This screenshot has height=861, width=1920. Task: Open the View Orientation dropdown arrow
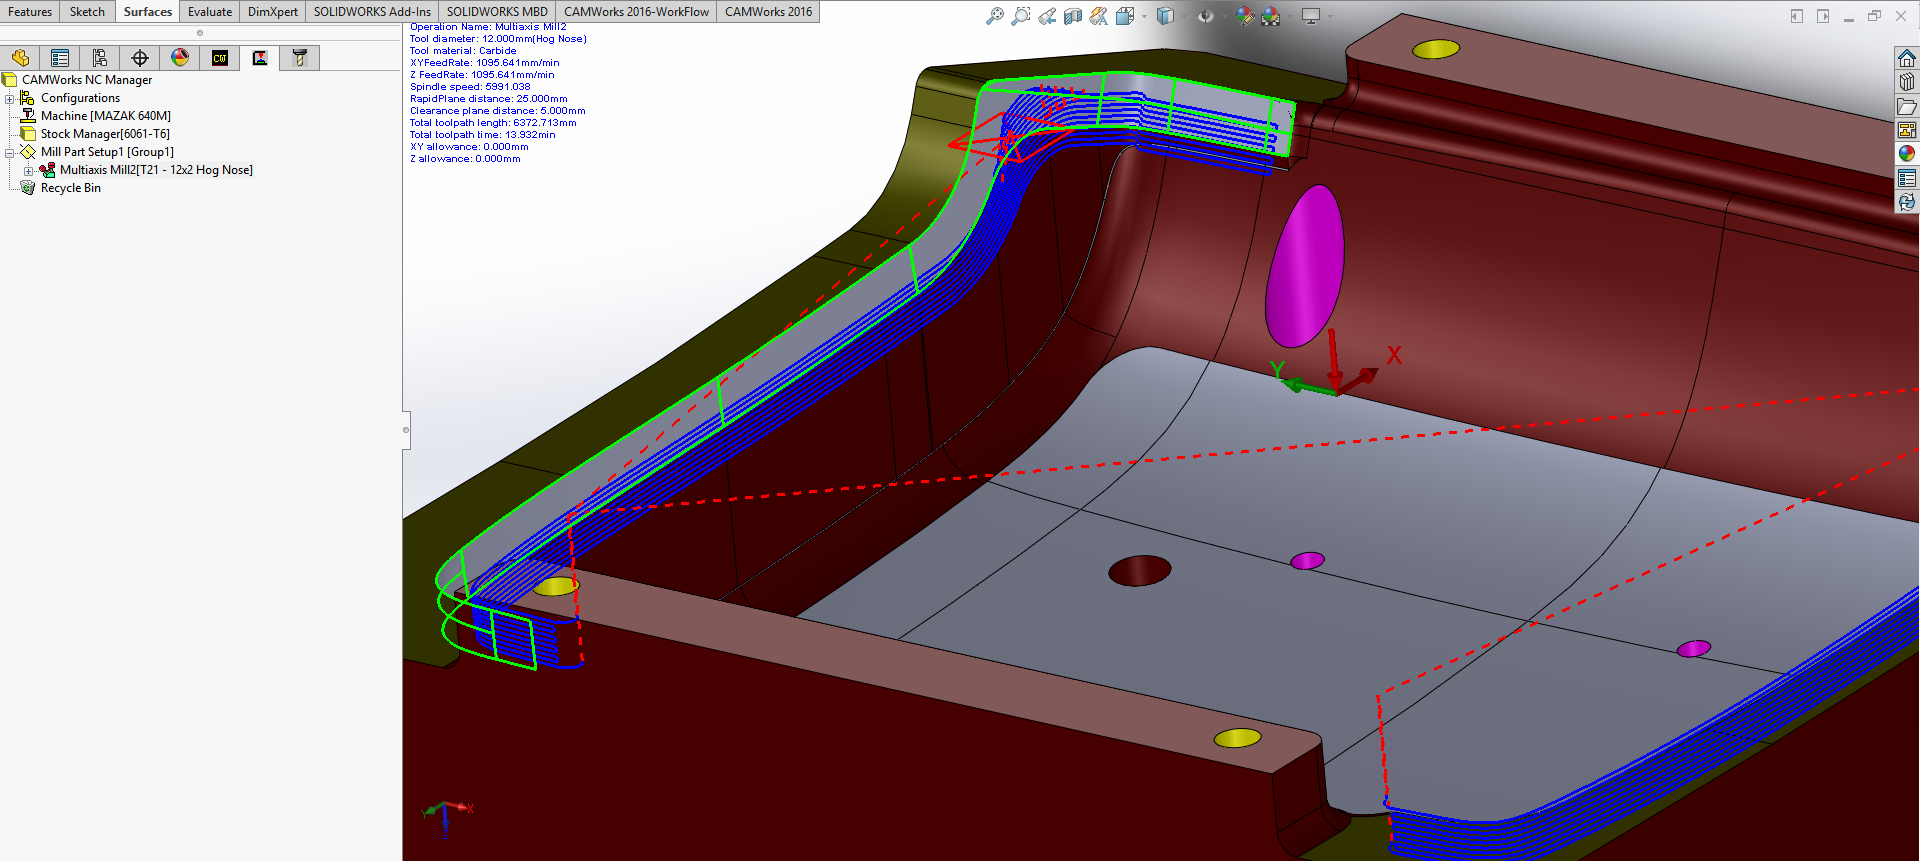point(1144,16)
